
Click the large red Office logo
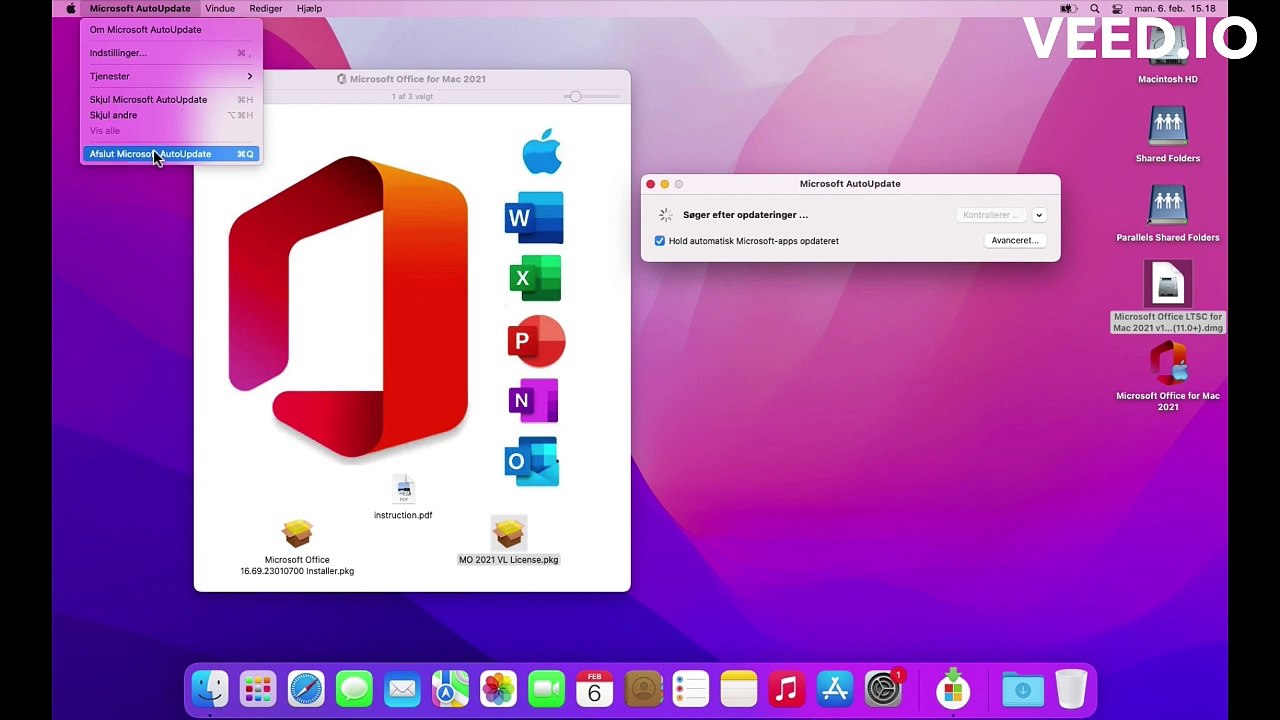coord(349,306)
